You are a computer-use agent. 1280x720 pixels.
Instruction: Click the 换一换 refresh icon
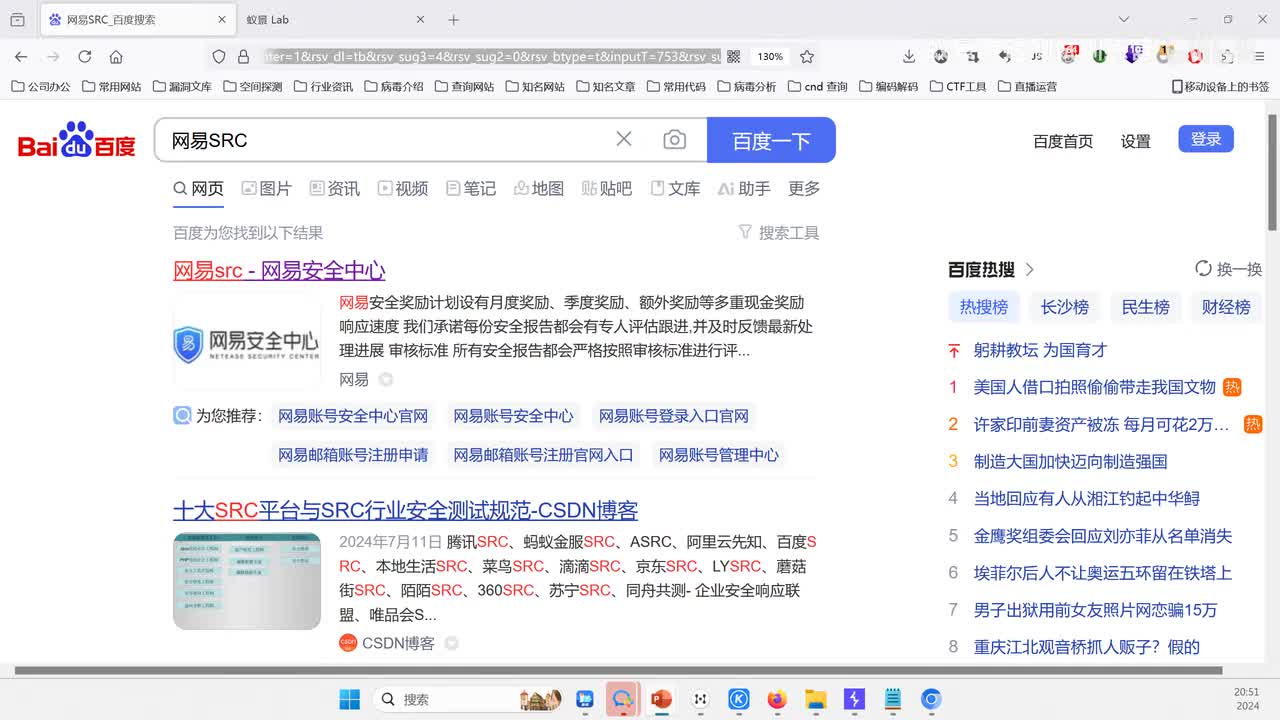pyautogui.click(x=1203, y=269)
